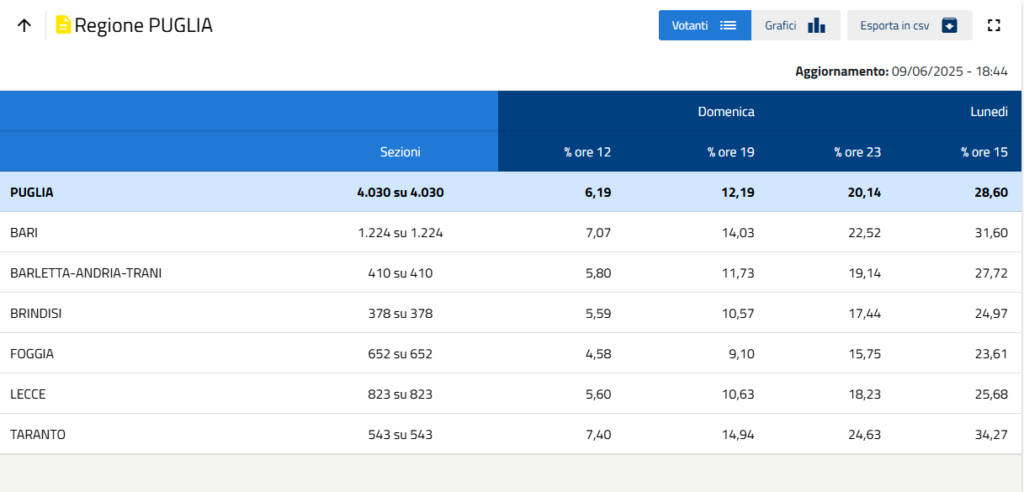Click the Sezioni column header
This screenshot has width=1024, height=492.
(400, 152)
